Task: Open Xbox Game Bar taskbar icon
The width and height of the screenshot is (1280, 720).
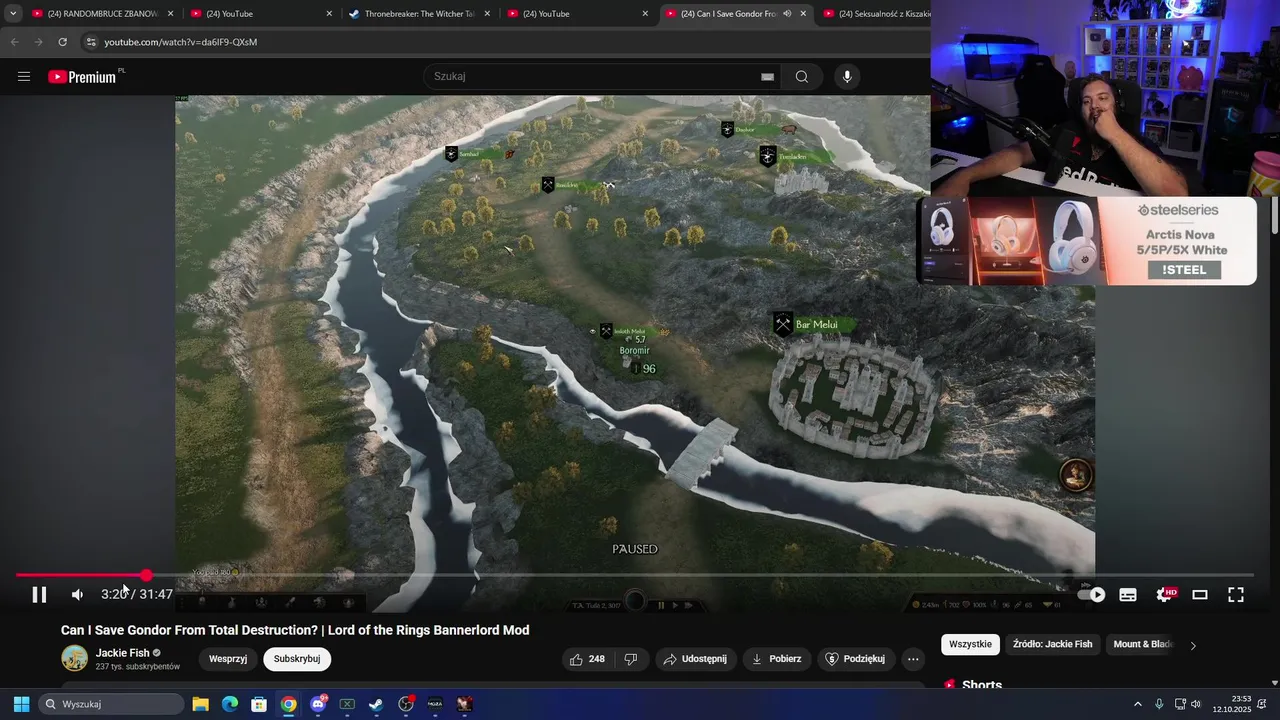Action: (347, 704)
